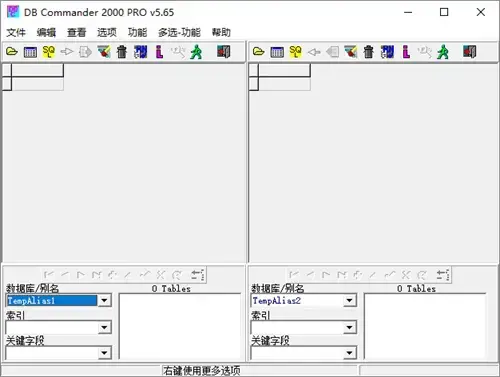The width and height of the screenshot is (500, 377).
Task: Expand the TempAlias2 database dropdown
Action: pyautogui.click(x=349, y=301)
